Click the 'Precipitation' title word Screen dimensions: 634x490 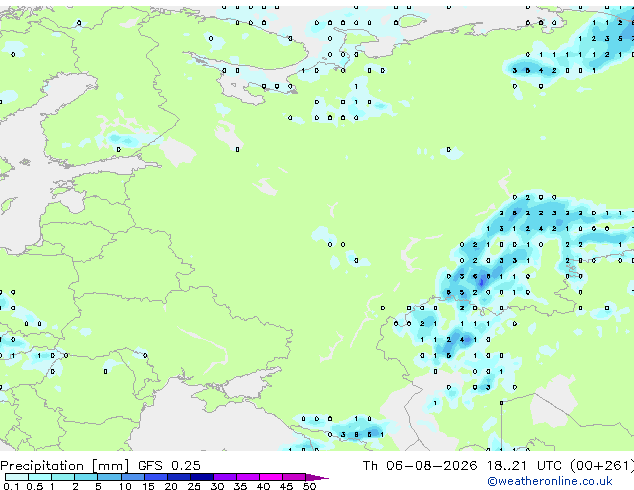tap(42, 466)
